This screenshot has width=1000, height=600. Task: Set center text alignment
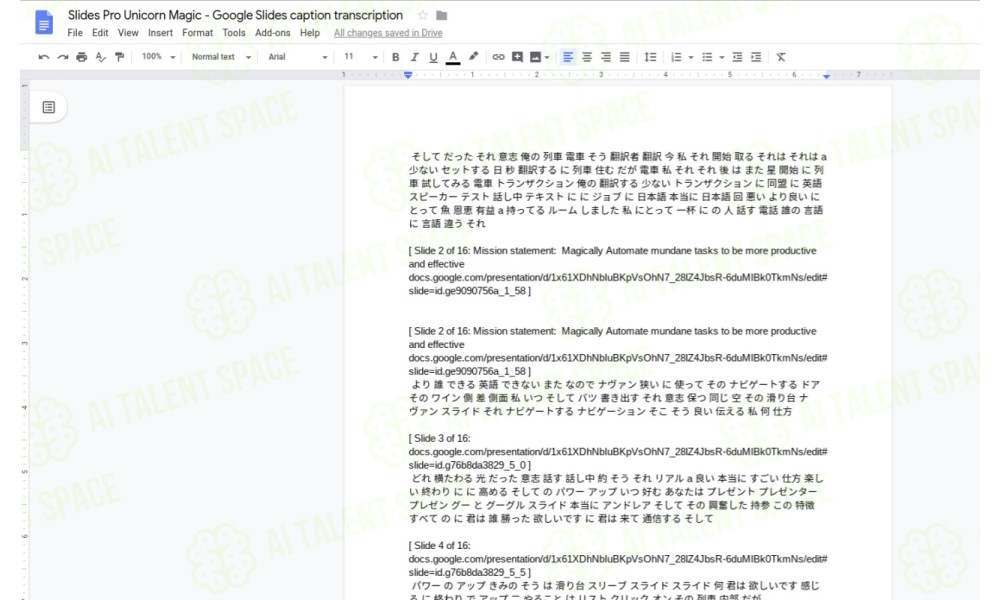click(587, 57)
